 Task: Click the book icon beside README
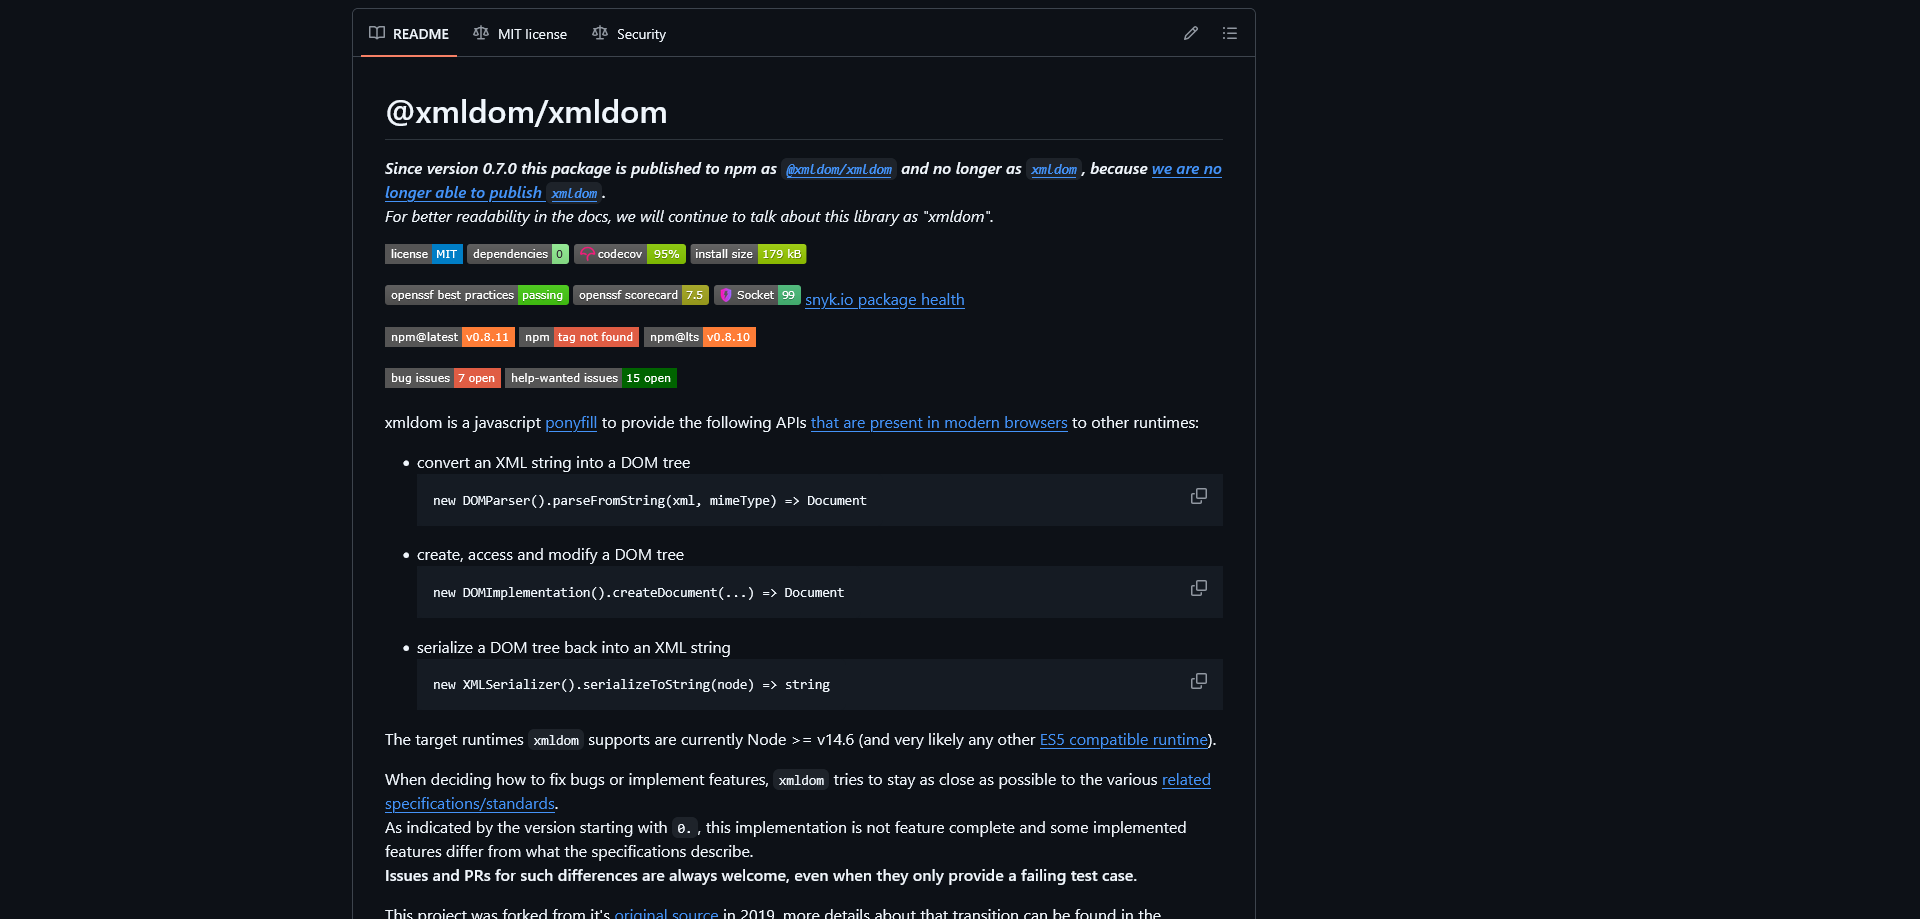click(377, 33)
